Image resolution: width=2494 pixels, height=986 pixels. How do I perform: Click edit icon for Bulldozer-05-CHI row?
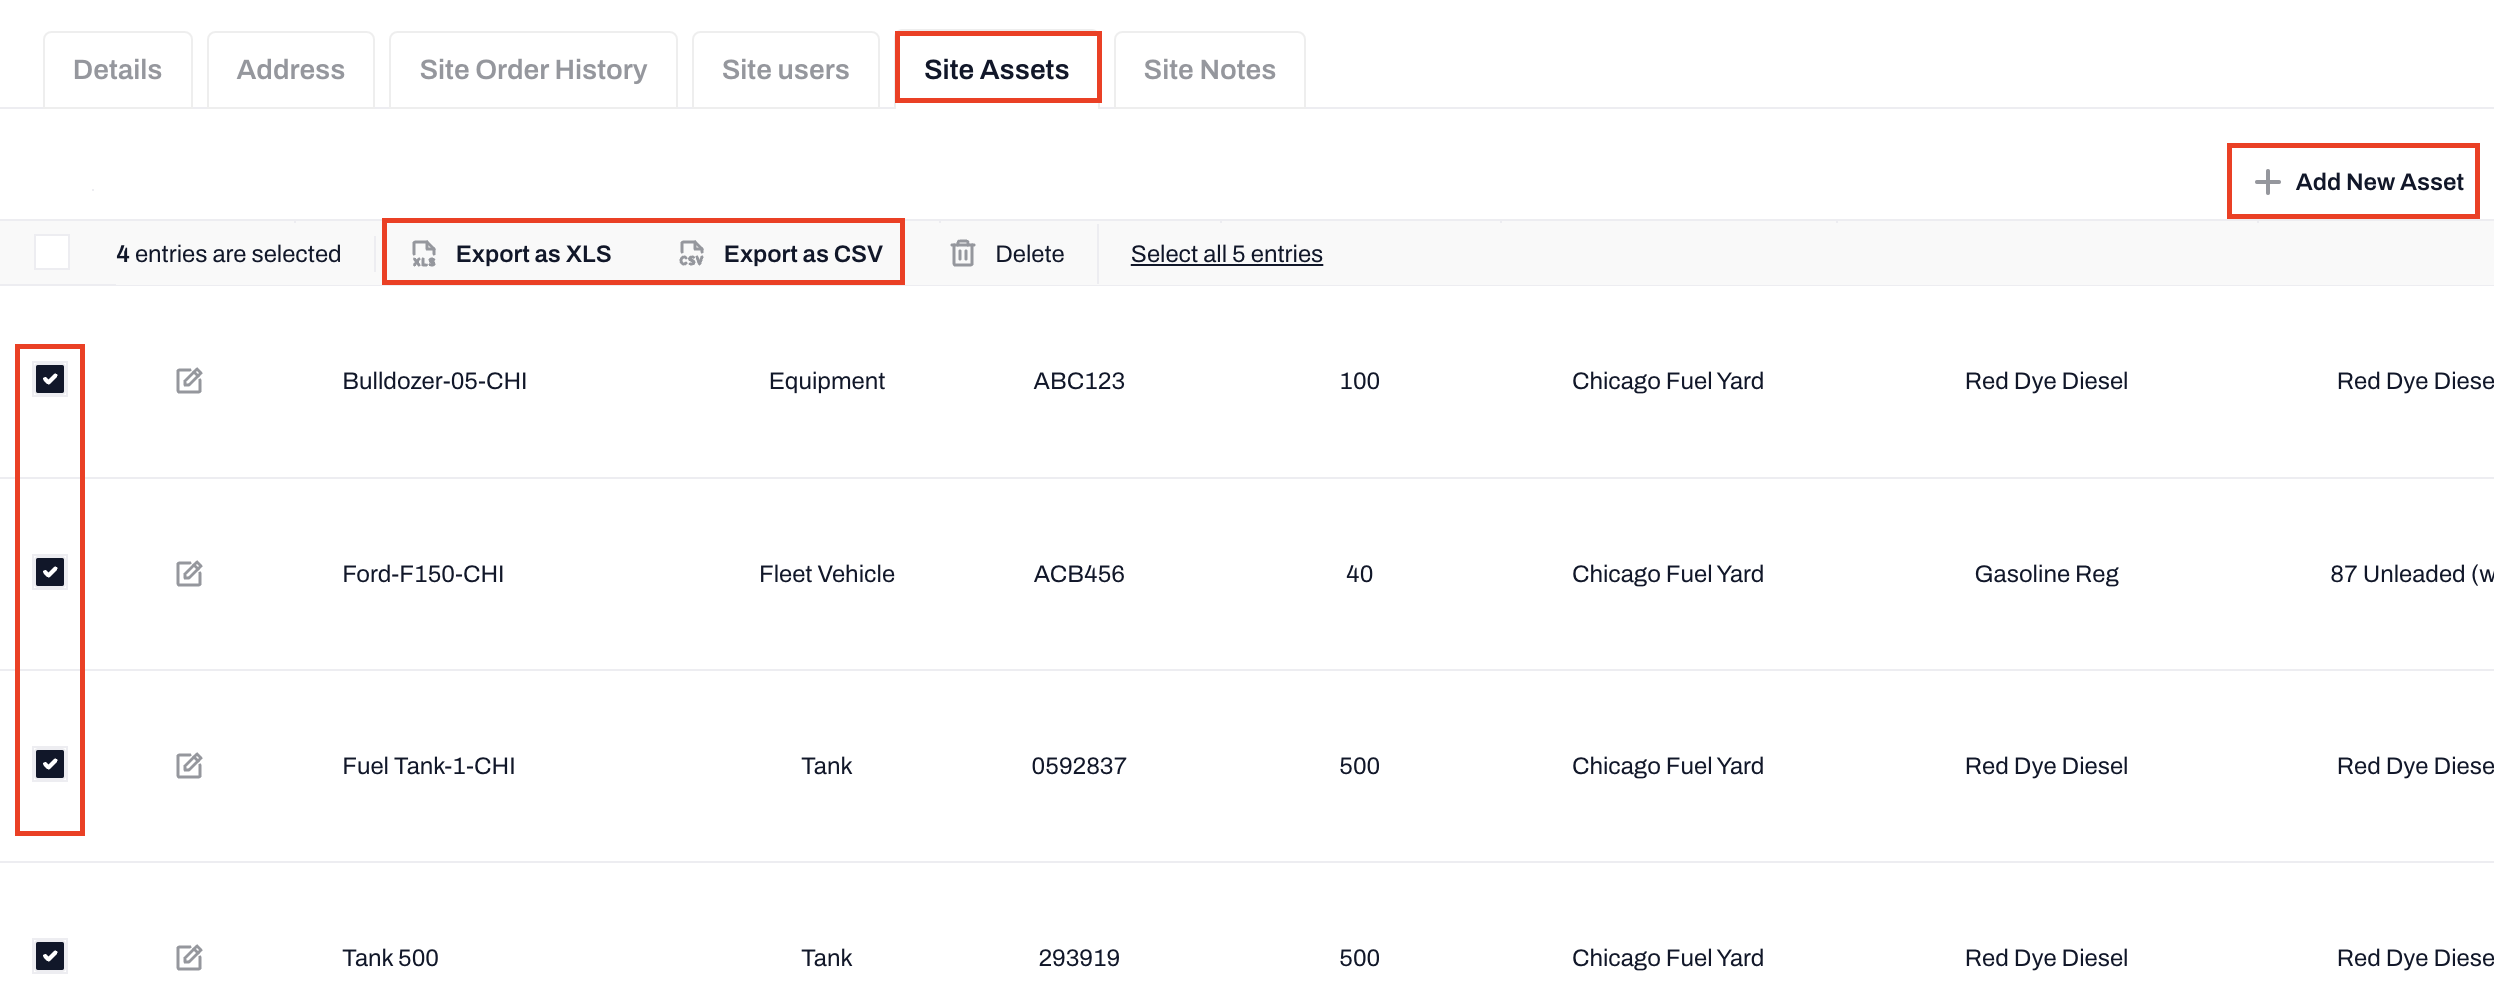pyautogui.click(x=189, y=381)
